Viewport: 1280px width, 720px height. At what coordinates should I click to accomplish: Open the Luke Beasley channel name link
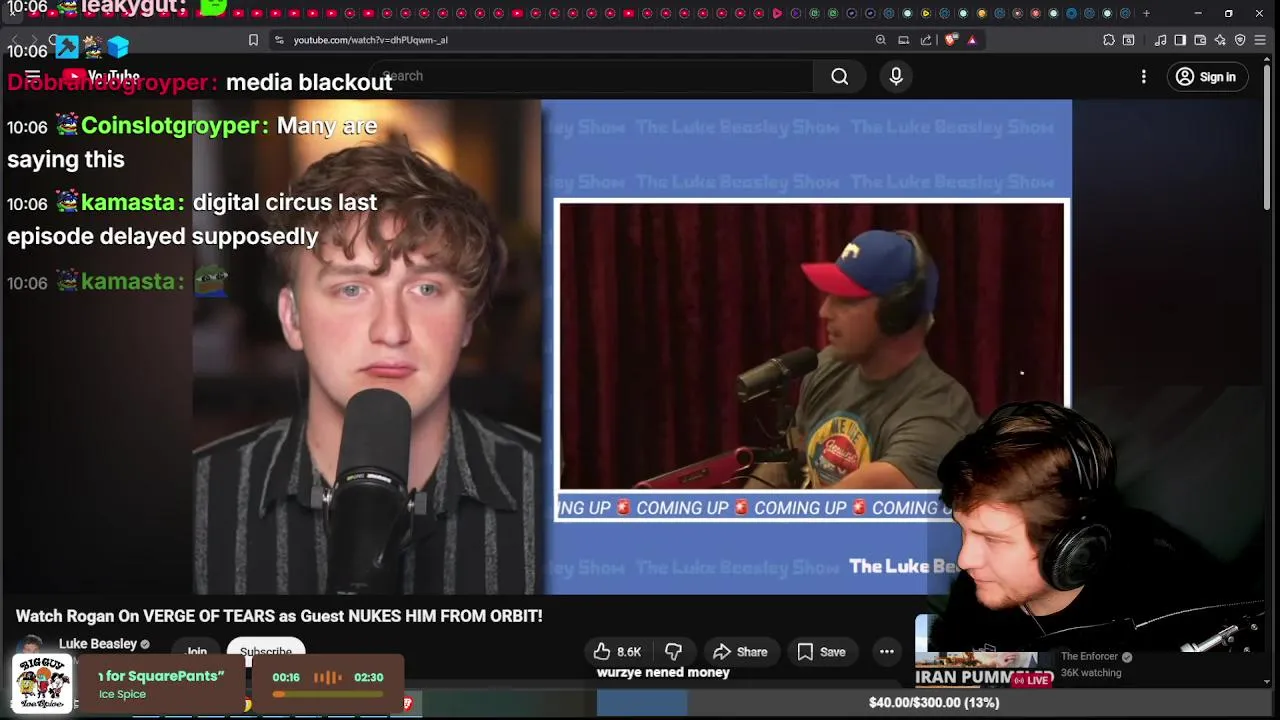pos(98,644)
